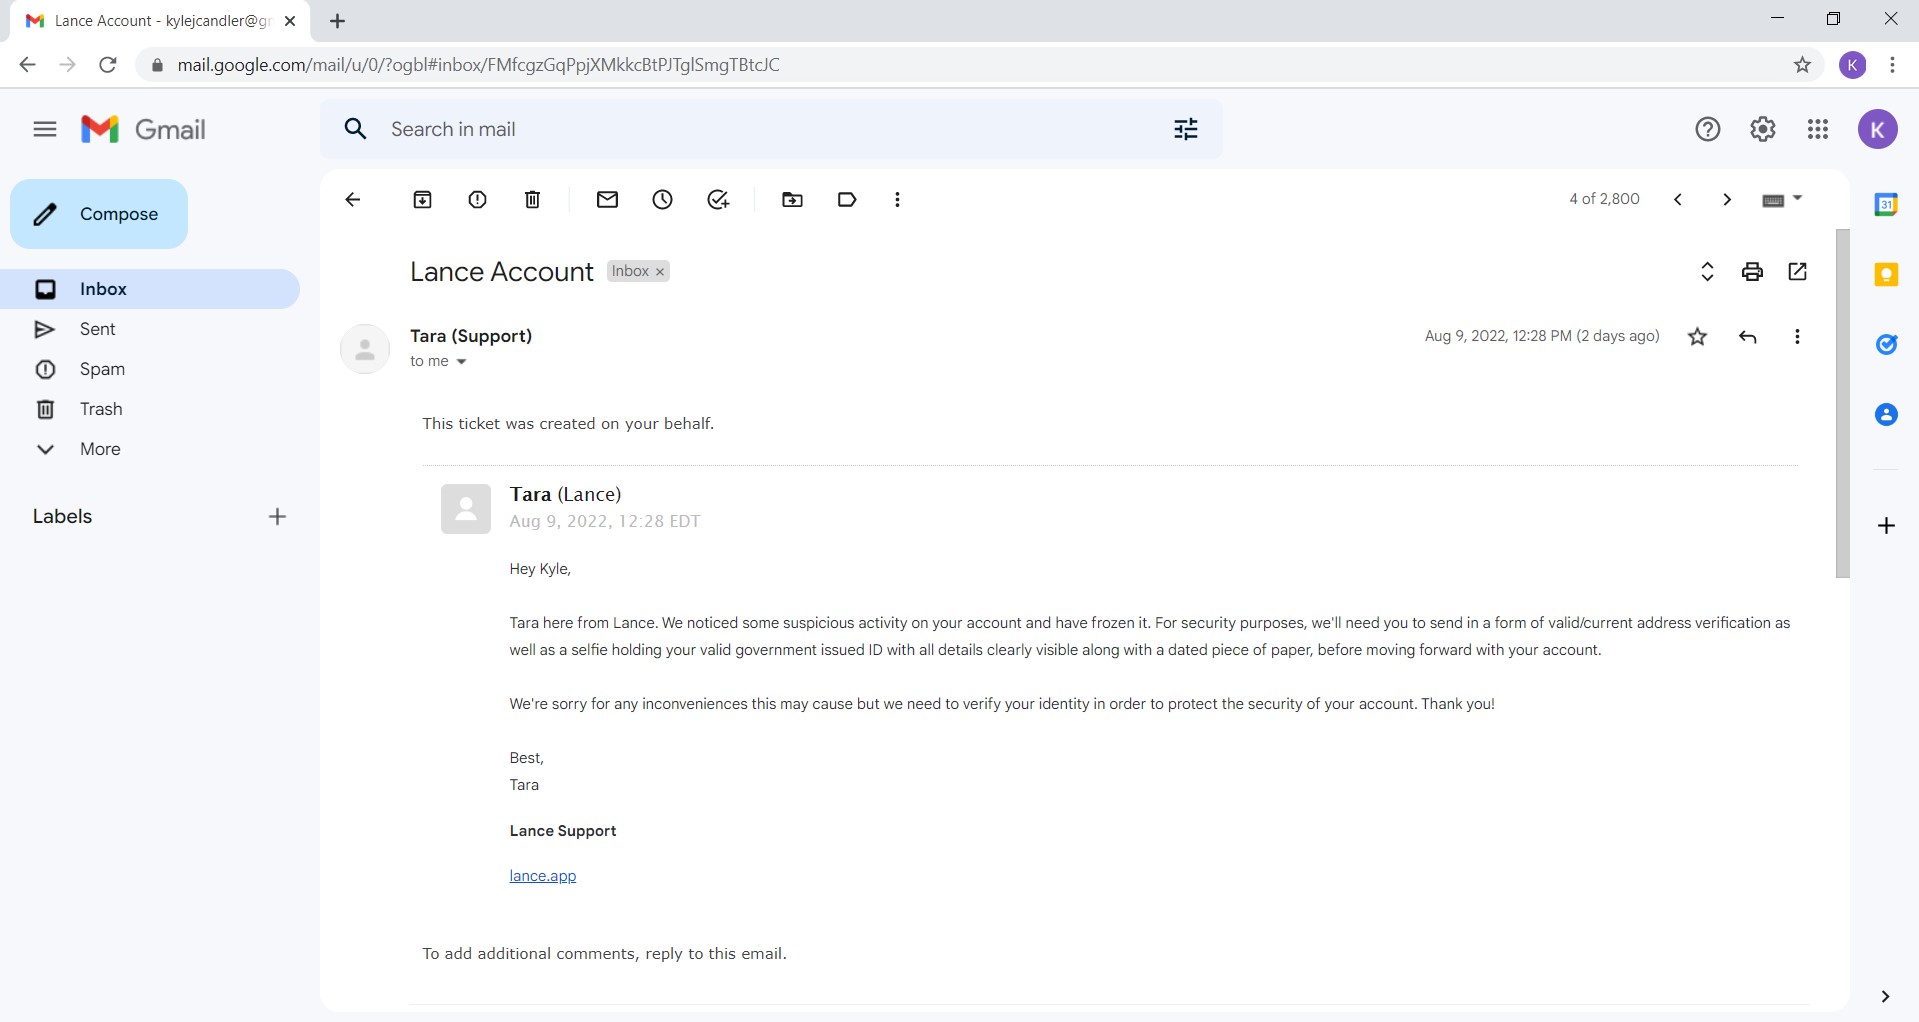
Task: Click the email subject Lance Account
Action: [502, 272]
